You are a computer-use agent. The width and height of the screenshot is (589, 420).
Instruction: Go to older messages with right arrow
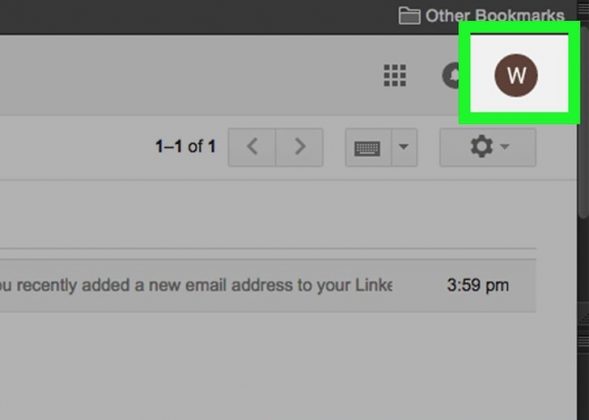click(x=299, y=147)
